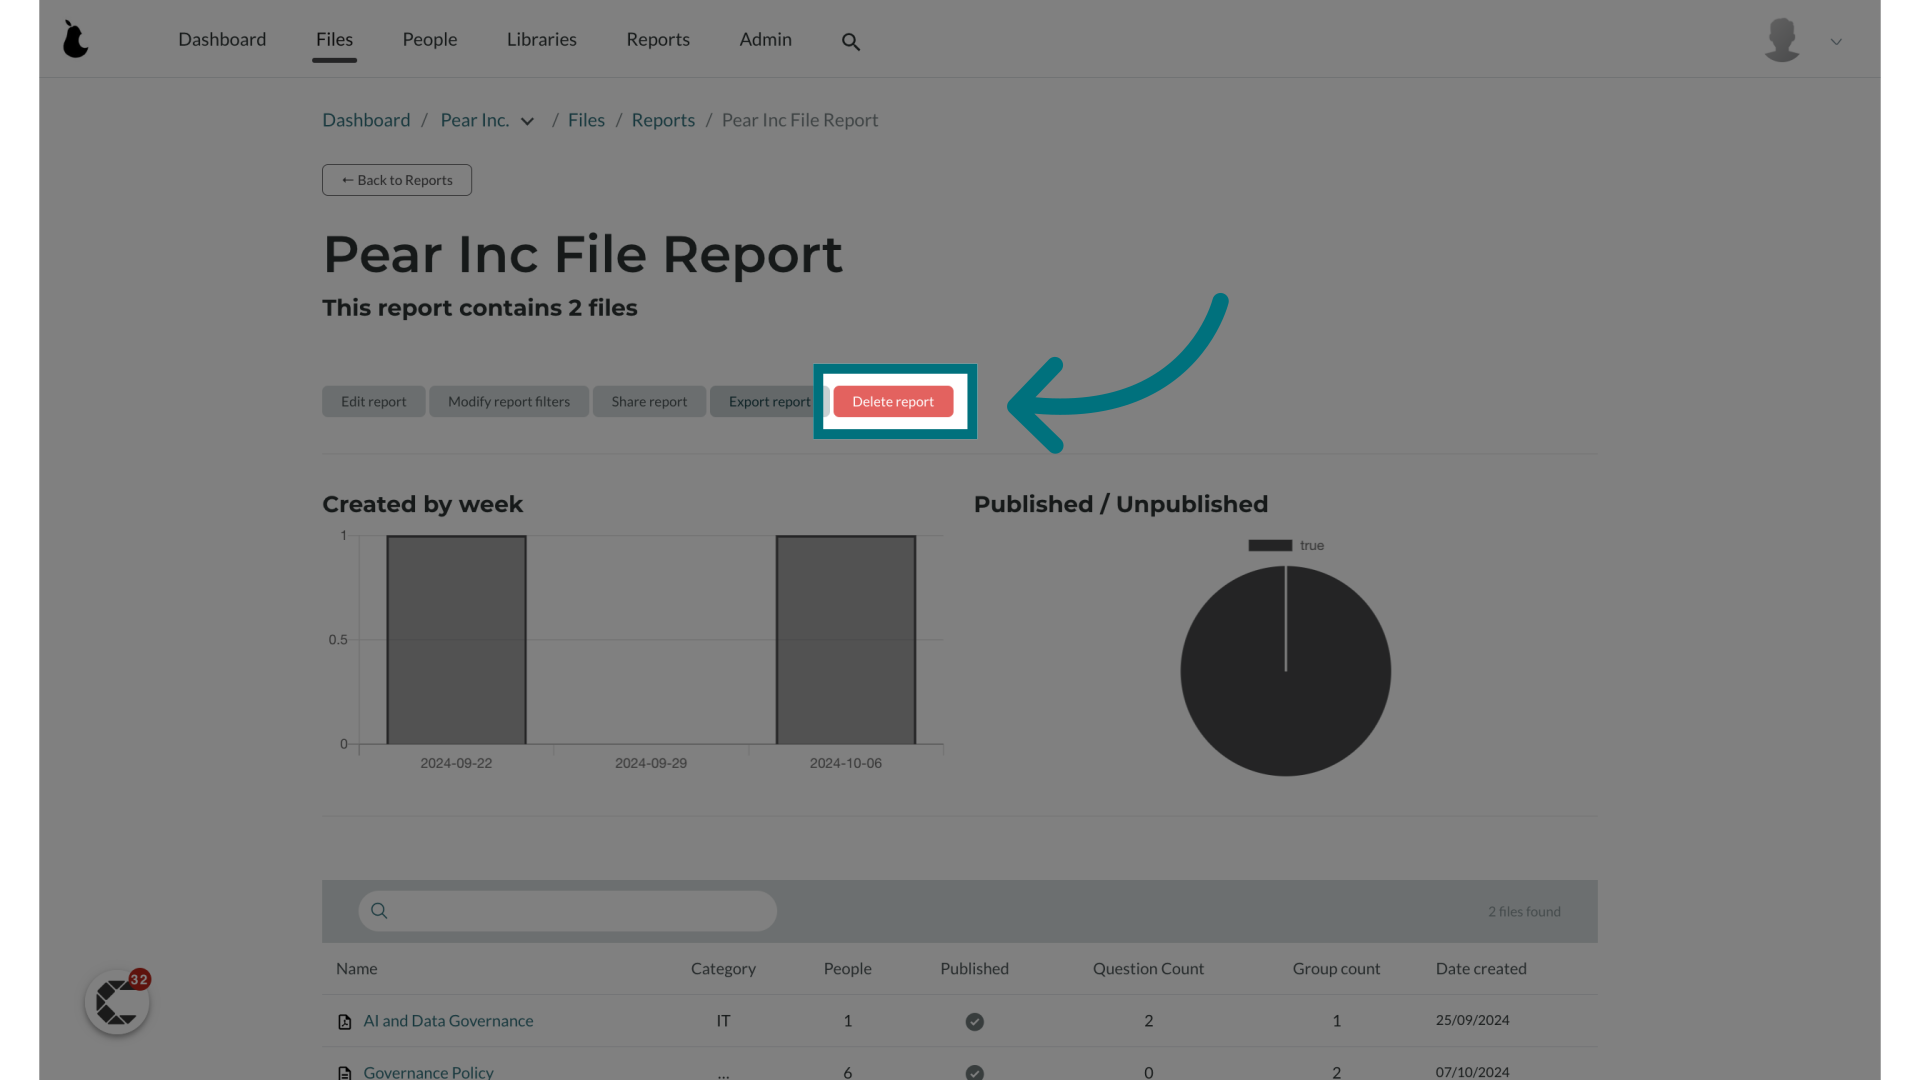
Task: Click the Export report icon
Action: tap(769, 401)
